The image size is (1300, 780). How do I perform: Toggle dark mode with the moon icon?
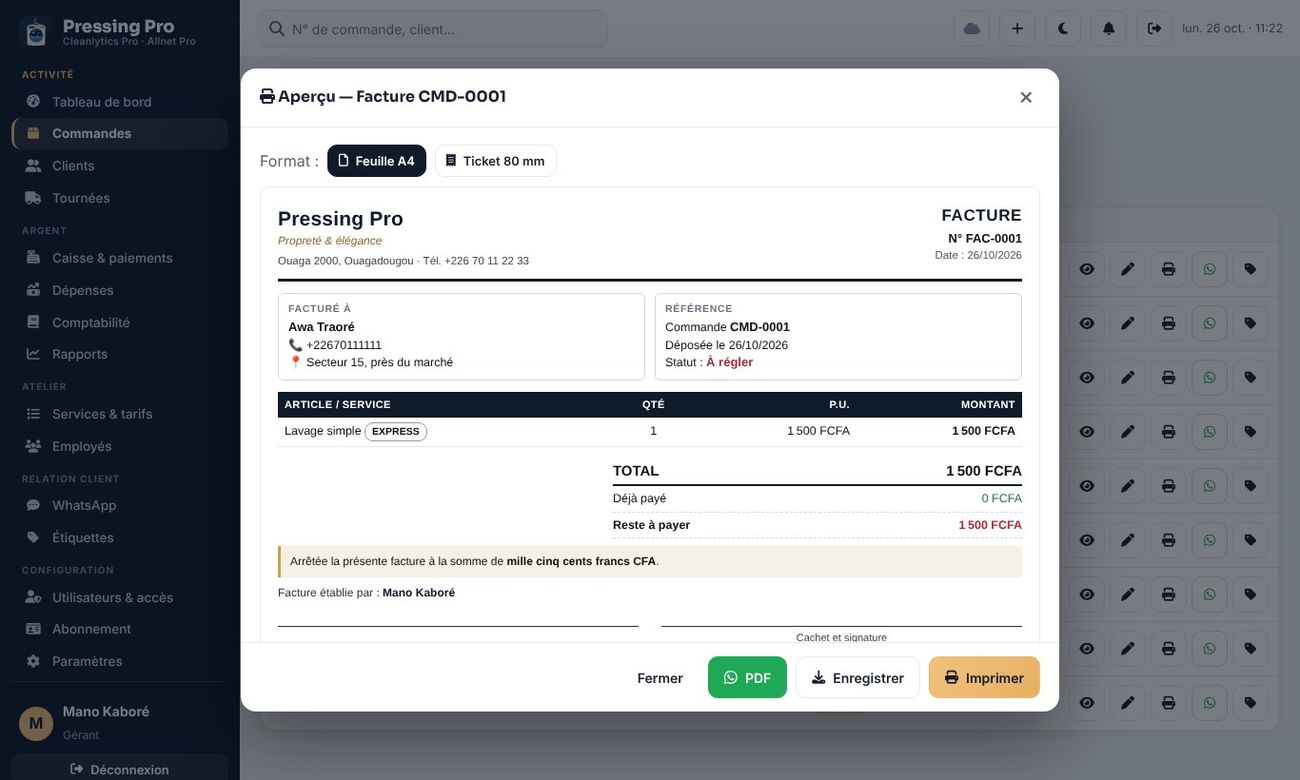(x=1063, y=28)
